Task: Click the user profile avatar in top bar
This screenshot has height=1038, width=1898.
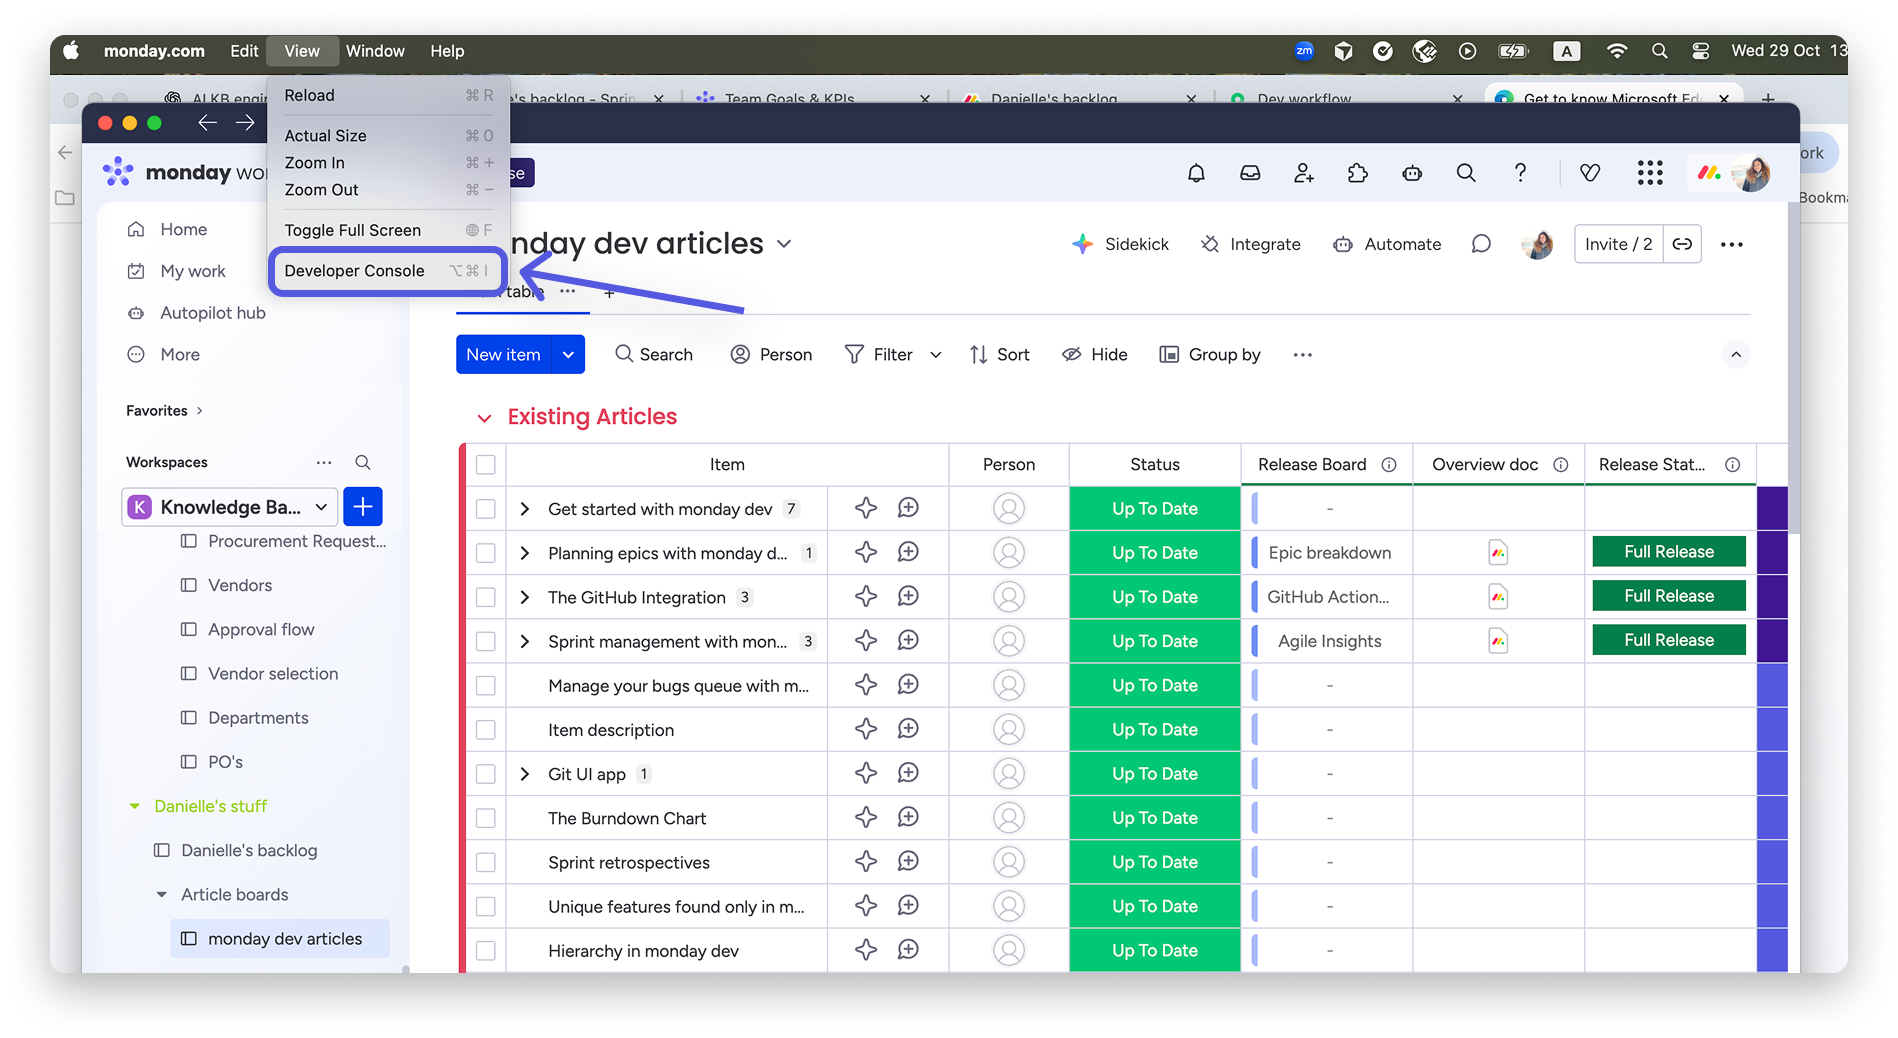Action: tap(1751, 173)
